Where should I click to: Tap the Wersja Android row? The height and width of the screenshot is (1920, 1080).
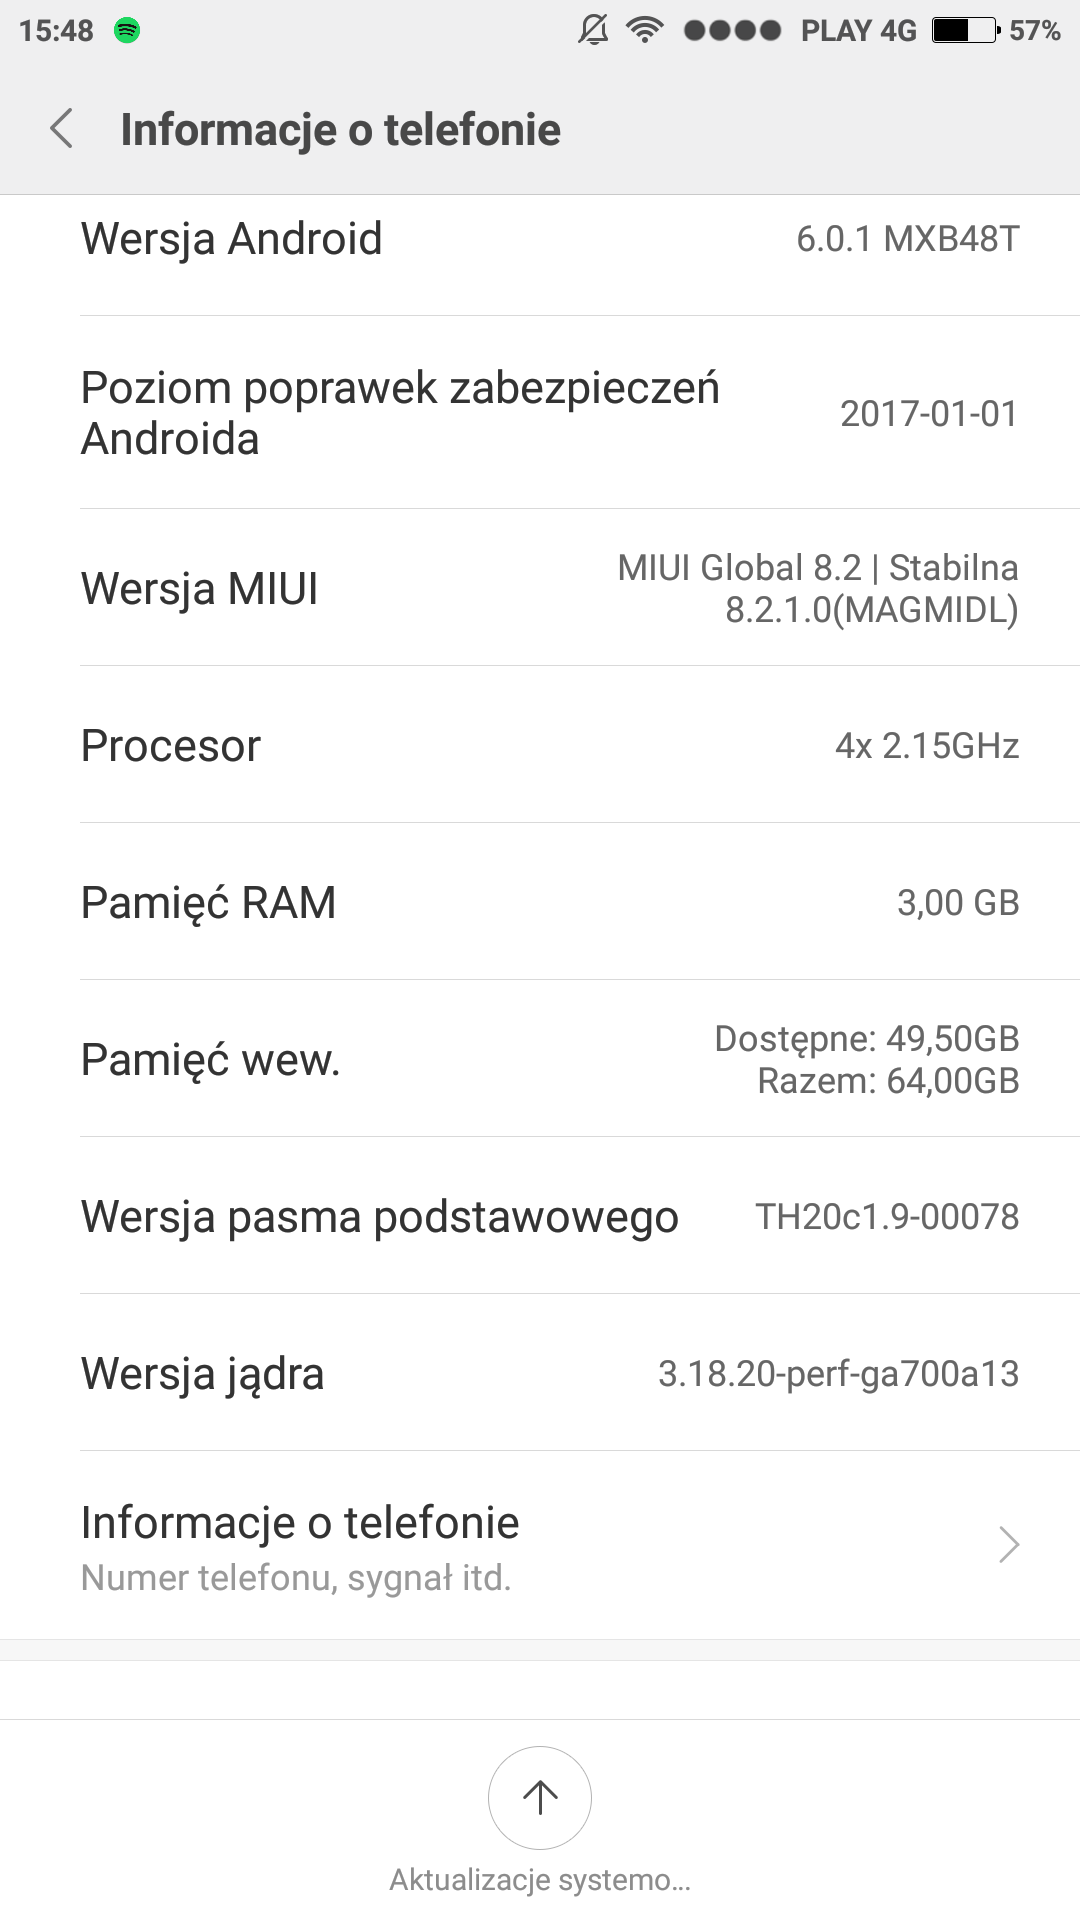(540, 240)
